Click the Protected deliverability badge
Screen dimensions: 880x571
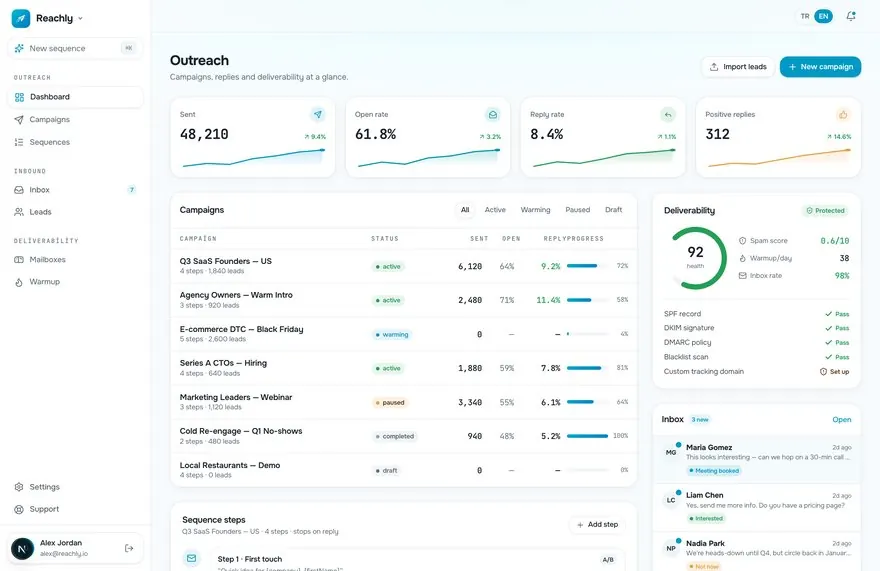click(826, 211)
